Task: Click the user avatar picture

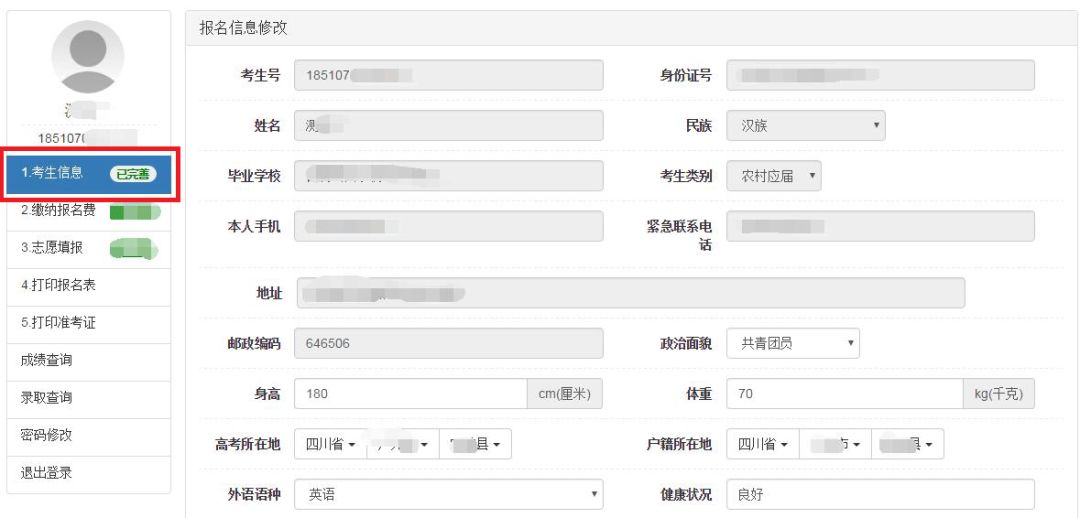Action: (88, 56)
